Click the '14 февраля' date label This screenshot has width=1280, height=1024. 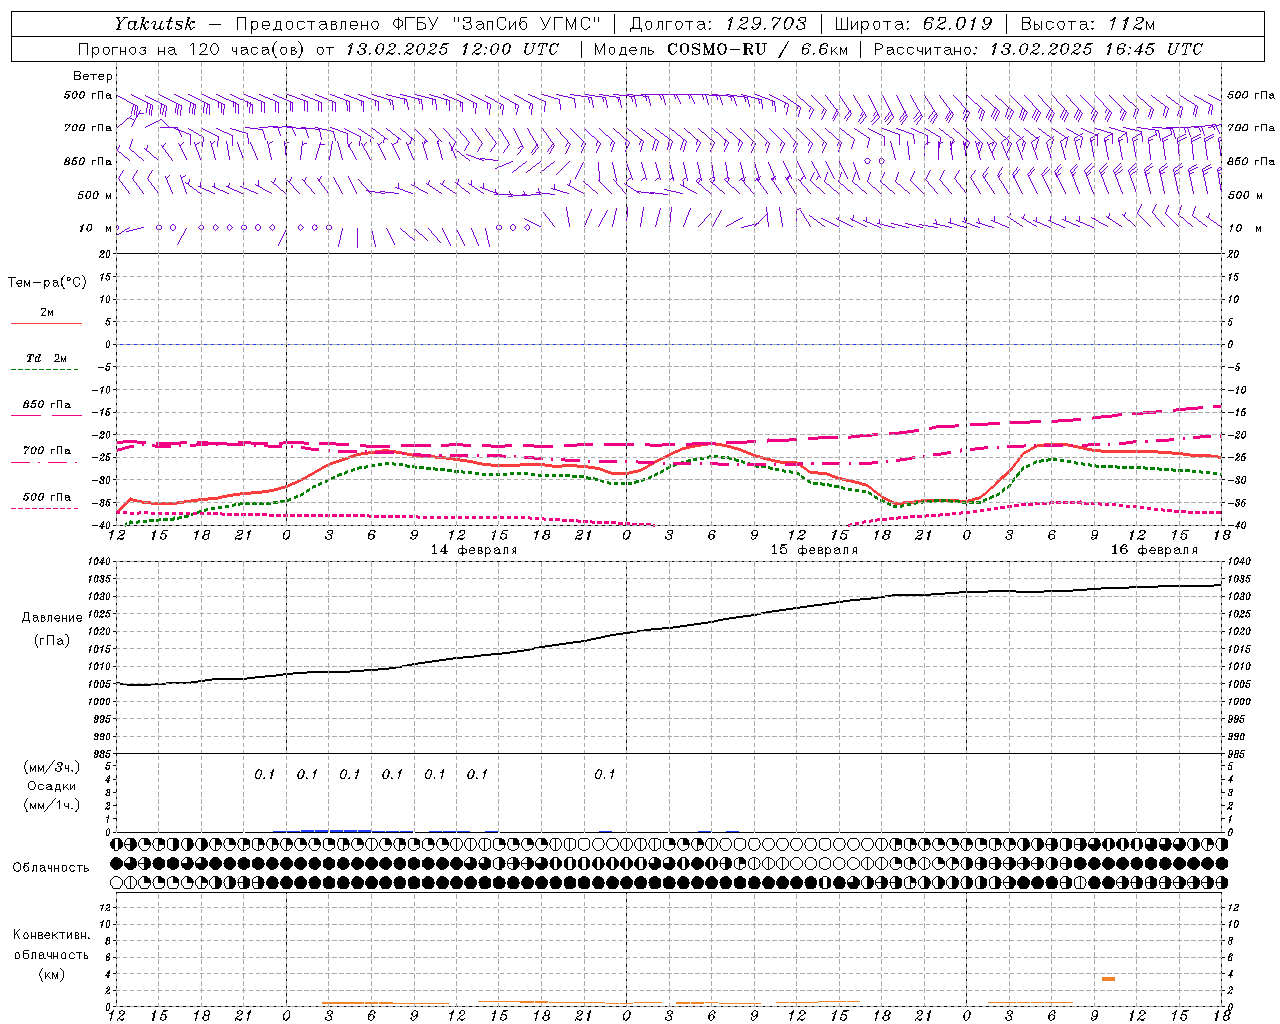click(x=473, y=550)
